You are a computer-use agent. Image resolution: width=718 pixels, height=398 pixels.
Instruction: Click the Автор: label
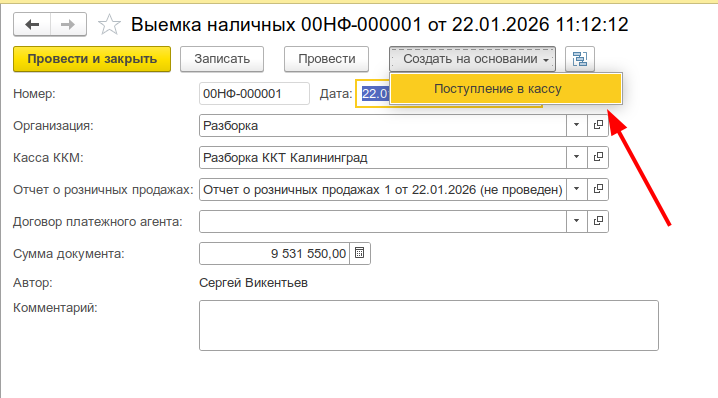point(33,283)
